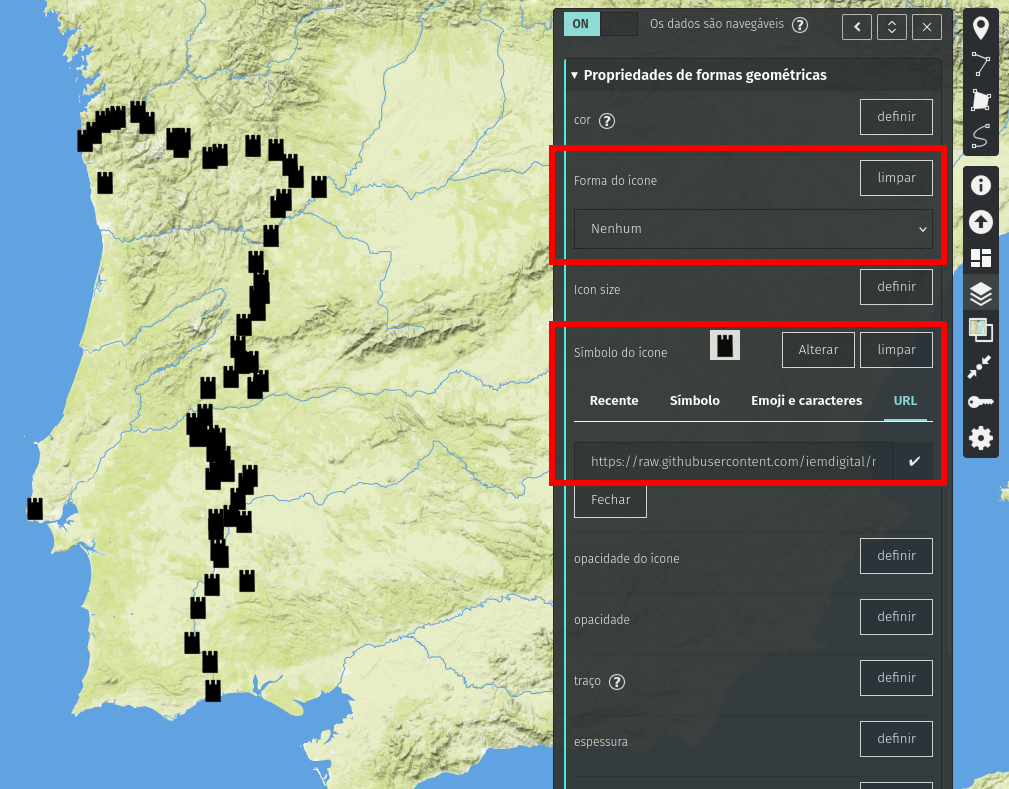Go back with the panel arrow
Screen dimensions: 1009x789
(857, 27)
